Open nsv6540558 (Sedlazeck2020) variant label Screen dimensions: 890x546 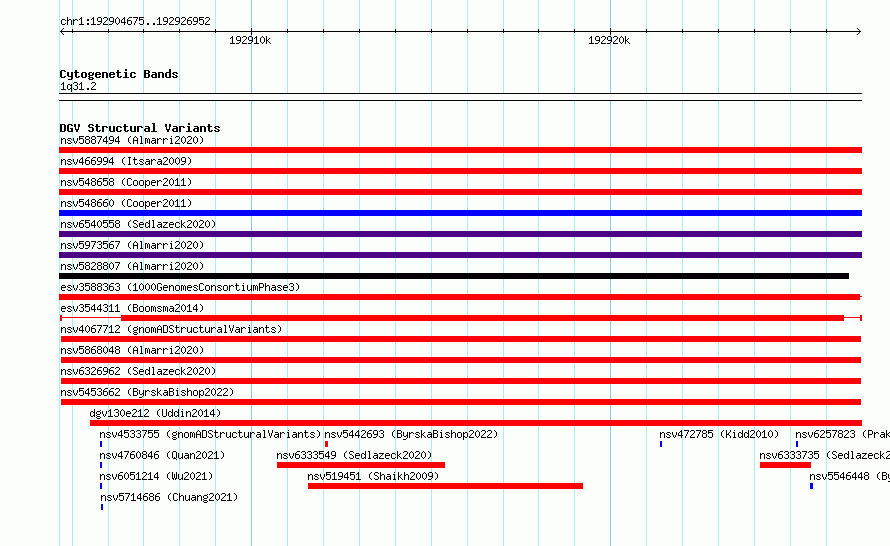138,224
